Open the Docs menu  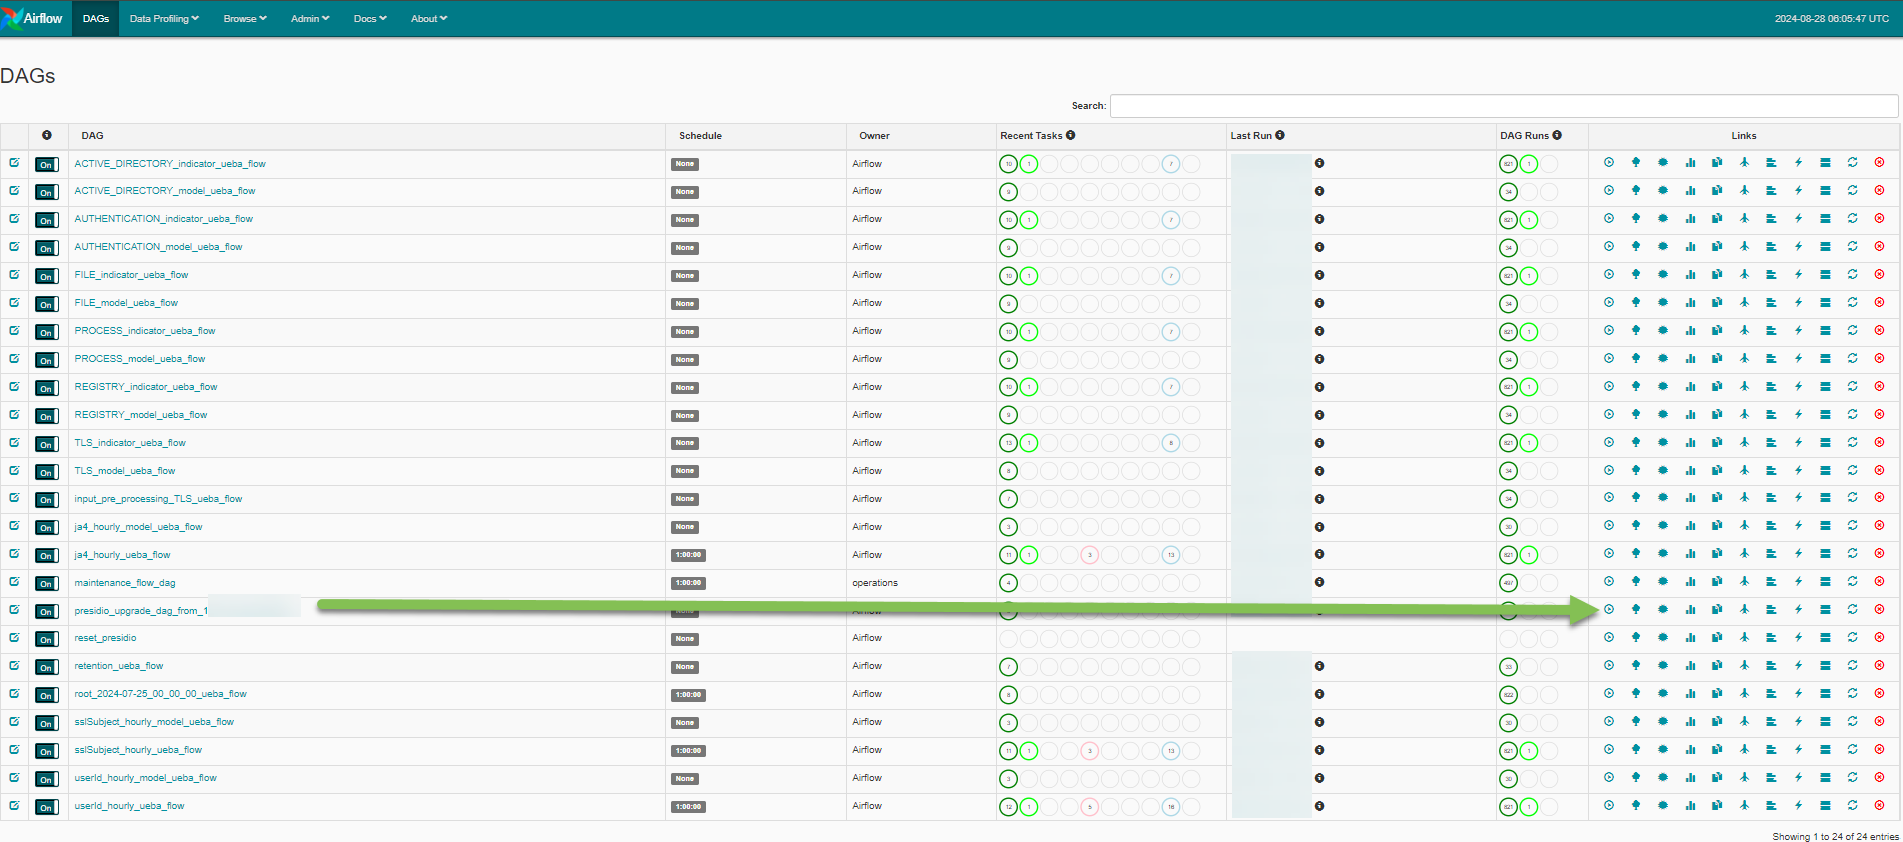(x=370, y=19)
